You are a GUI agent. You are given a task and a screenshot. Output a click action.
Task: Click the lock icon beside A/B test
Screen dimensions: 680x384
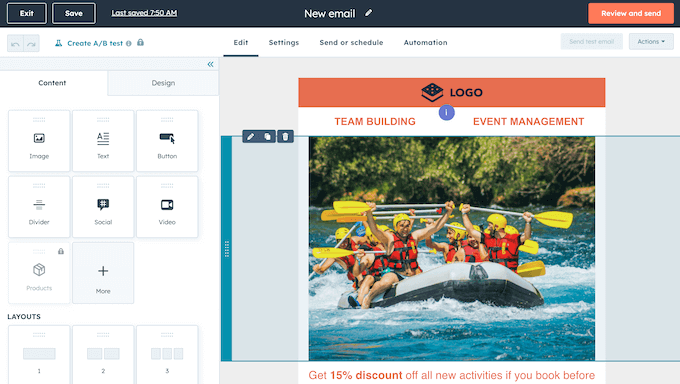click(x=141, y=43)
